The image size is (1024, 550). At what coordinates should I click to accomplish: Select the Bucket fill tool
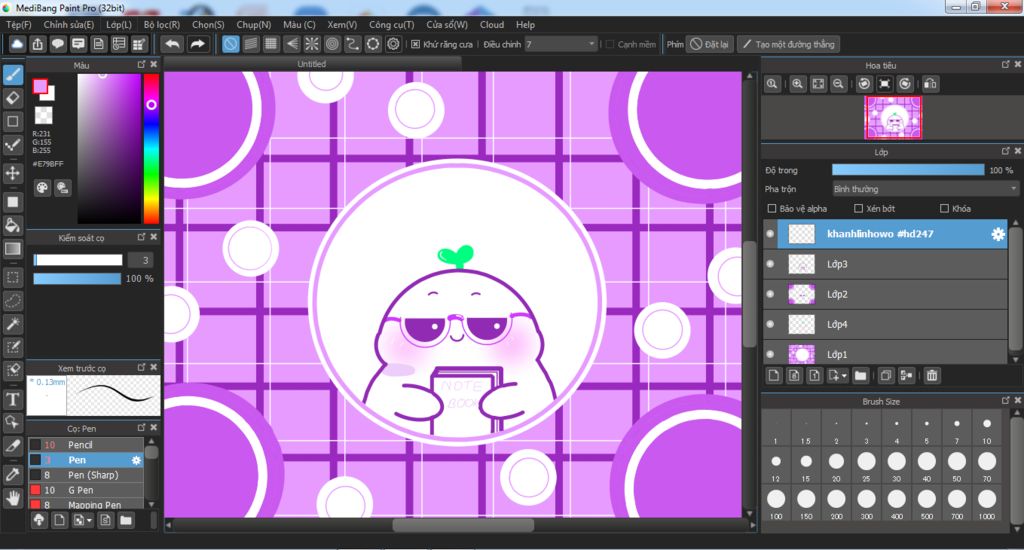(x=13, y=225)
